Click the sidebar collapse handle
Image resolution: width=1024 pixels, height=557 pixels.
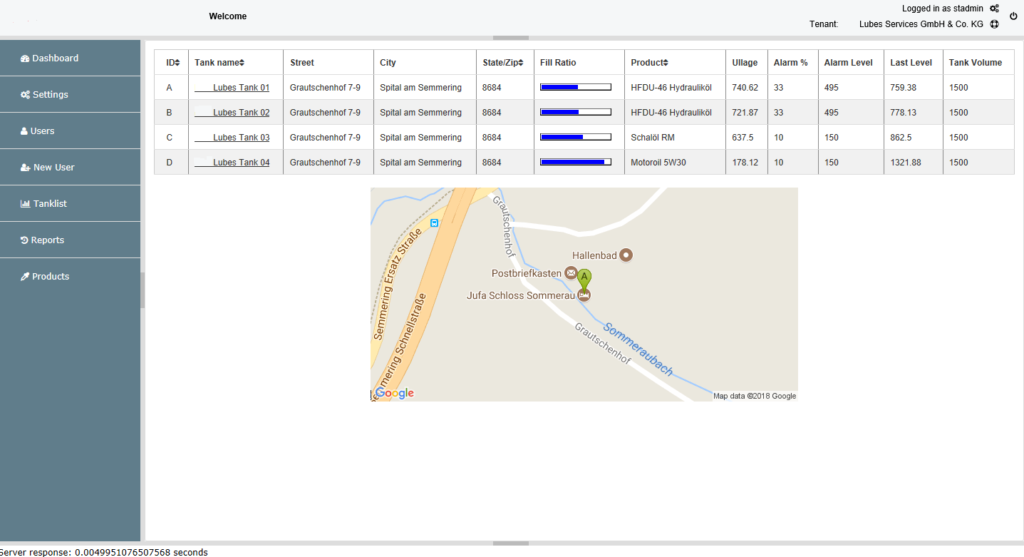142,290
